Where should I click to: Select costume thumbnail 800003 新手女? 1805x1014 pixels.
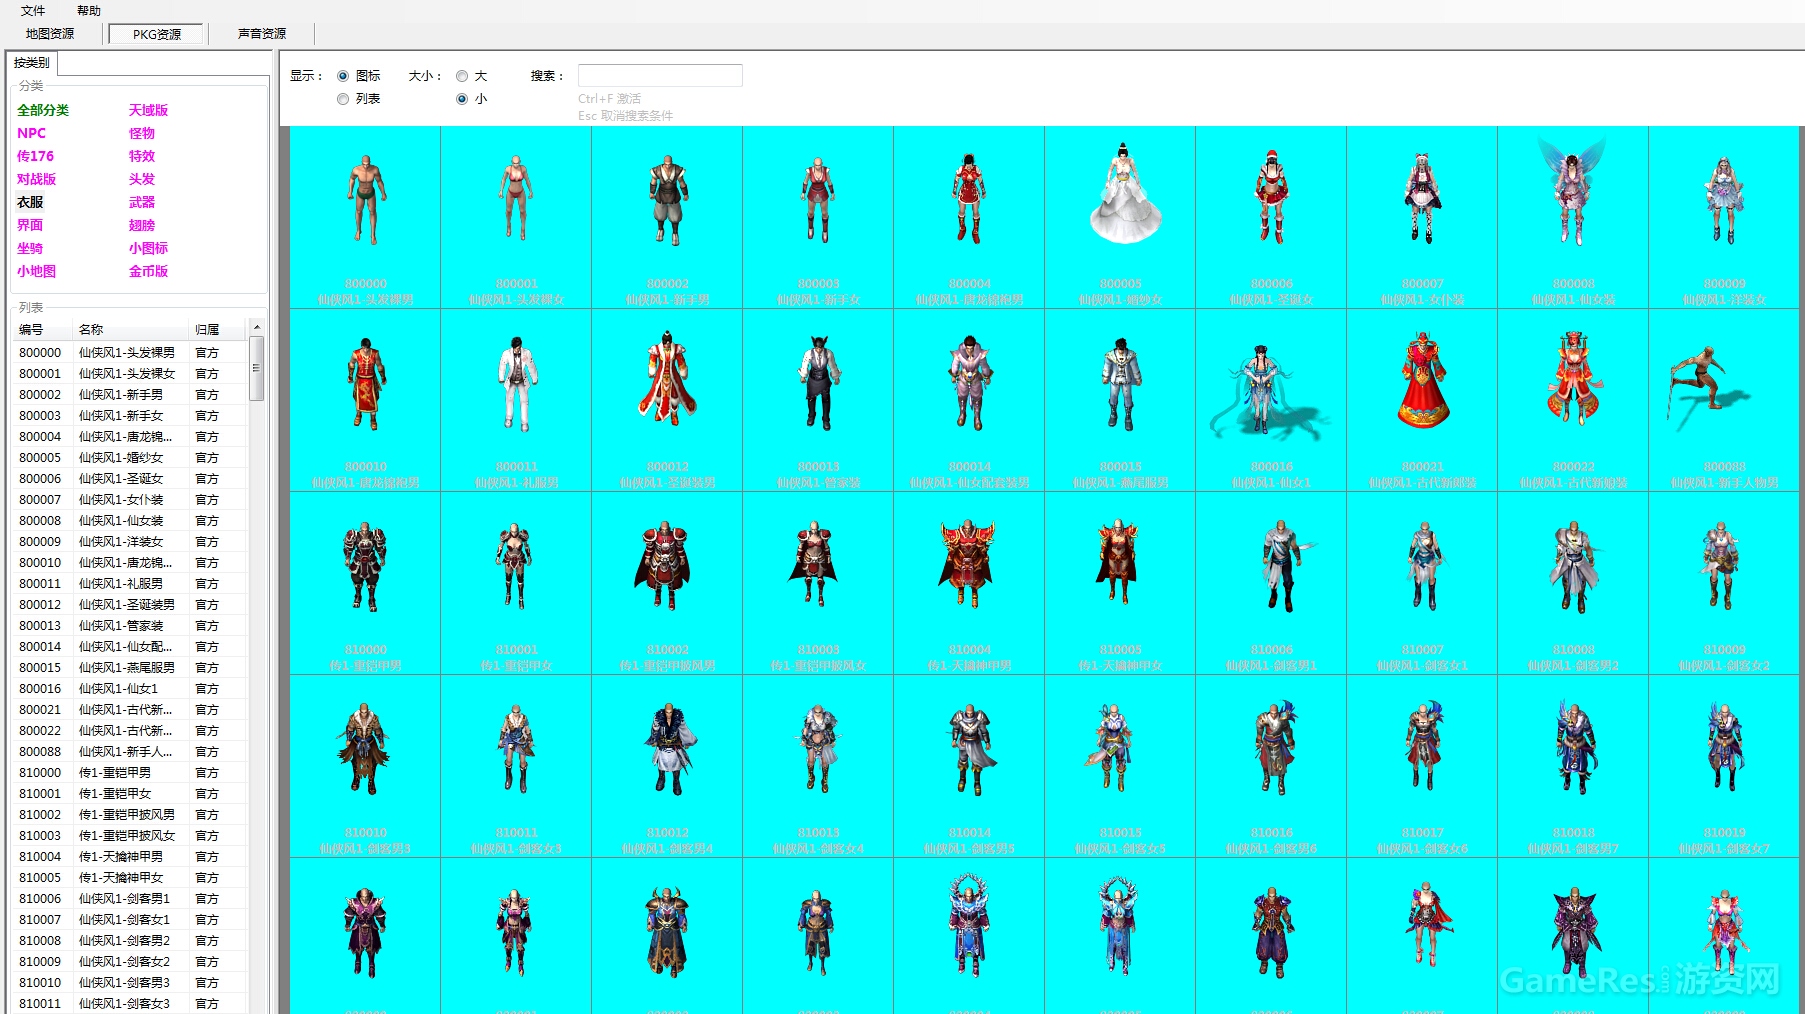(x=818, y=217)
